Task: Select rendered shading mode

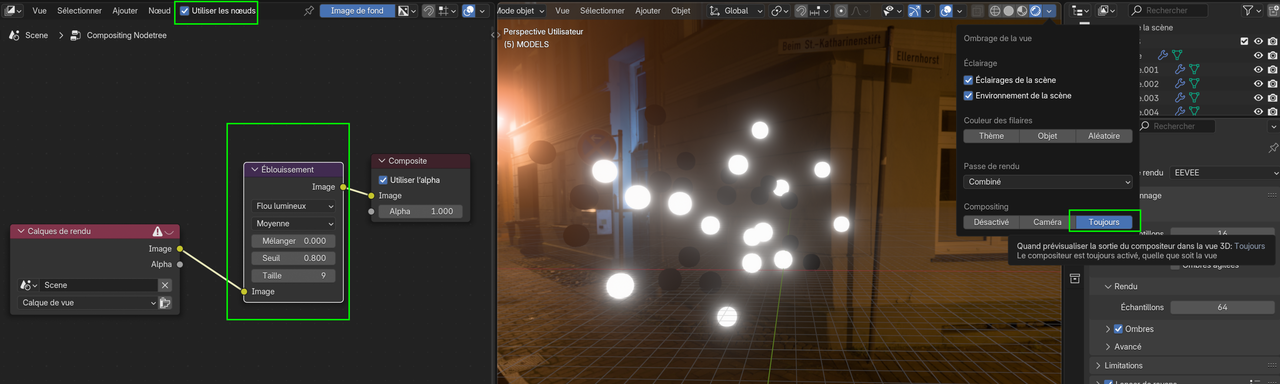Action: pos(1035,10)
